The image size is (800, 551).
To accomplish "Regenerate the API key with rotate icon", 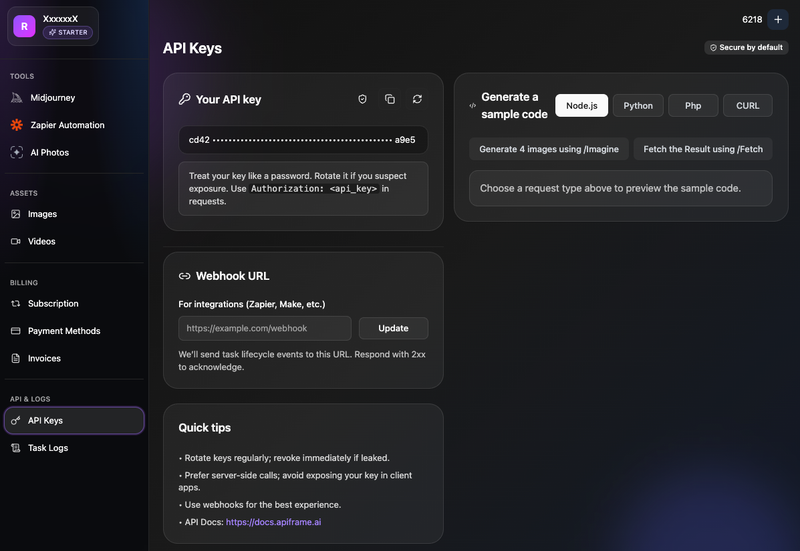I will pos(417,99).
